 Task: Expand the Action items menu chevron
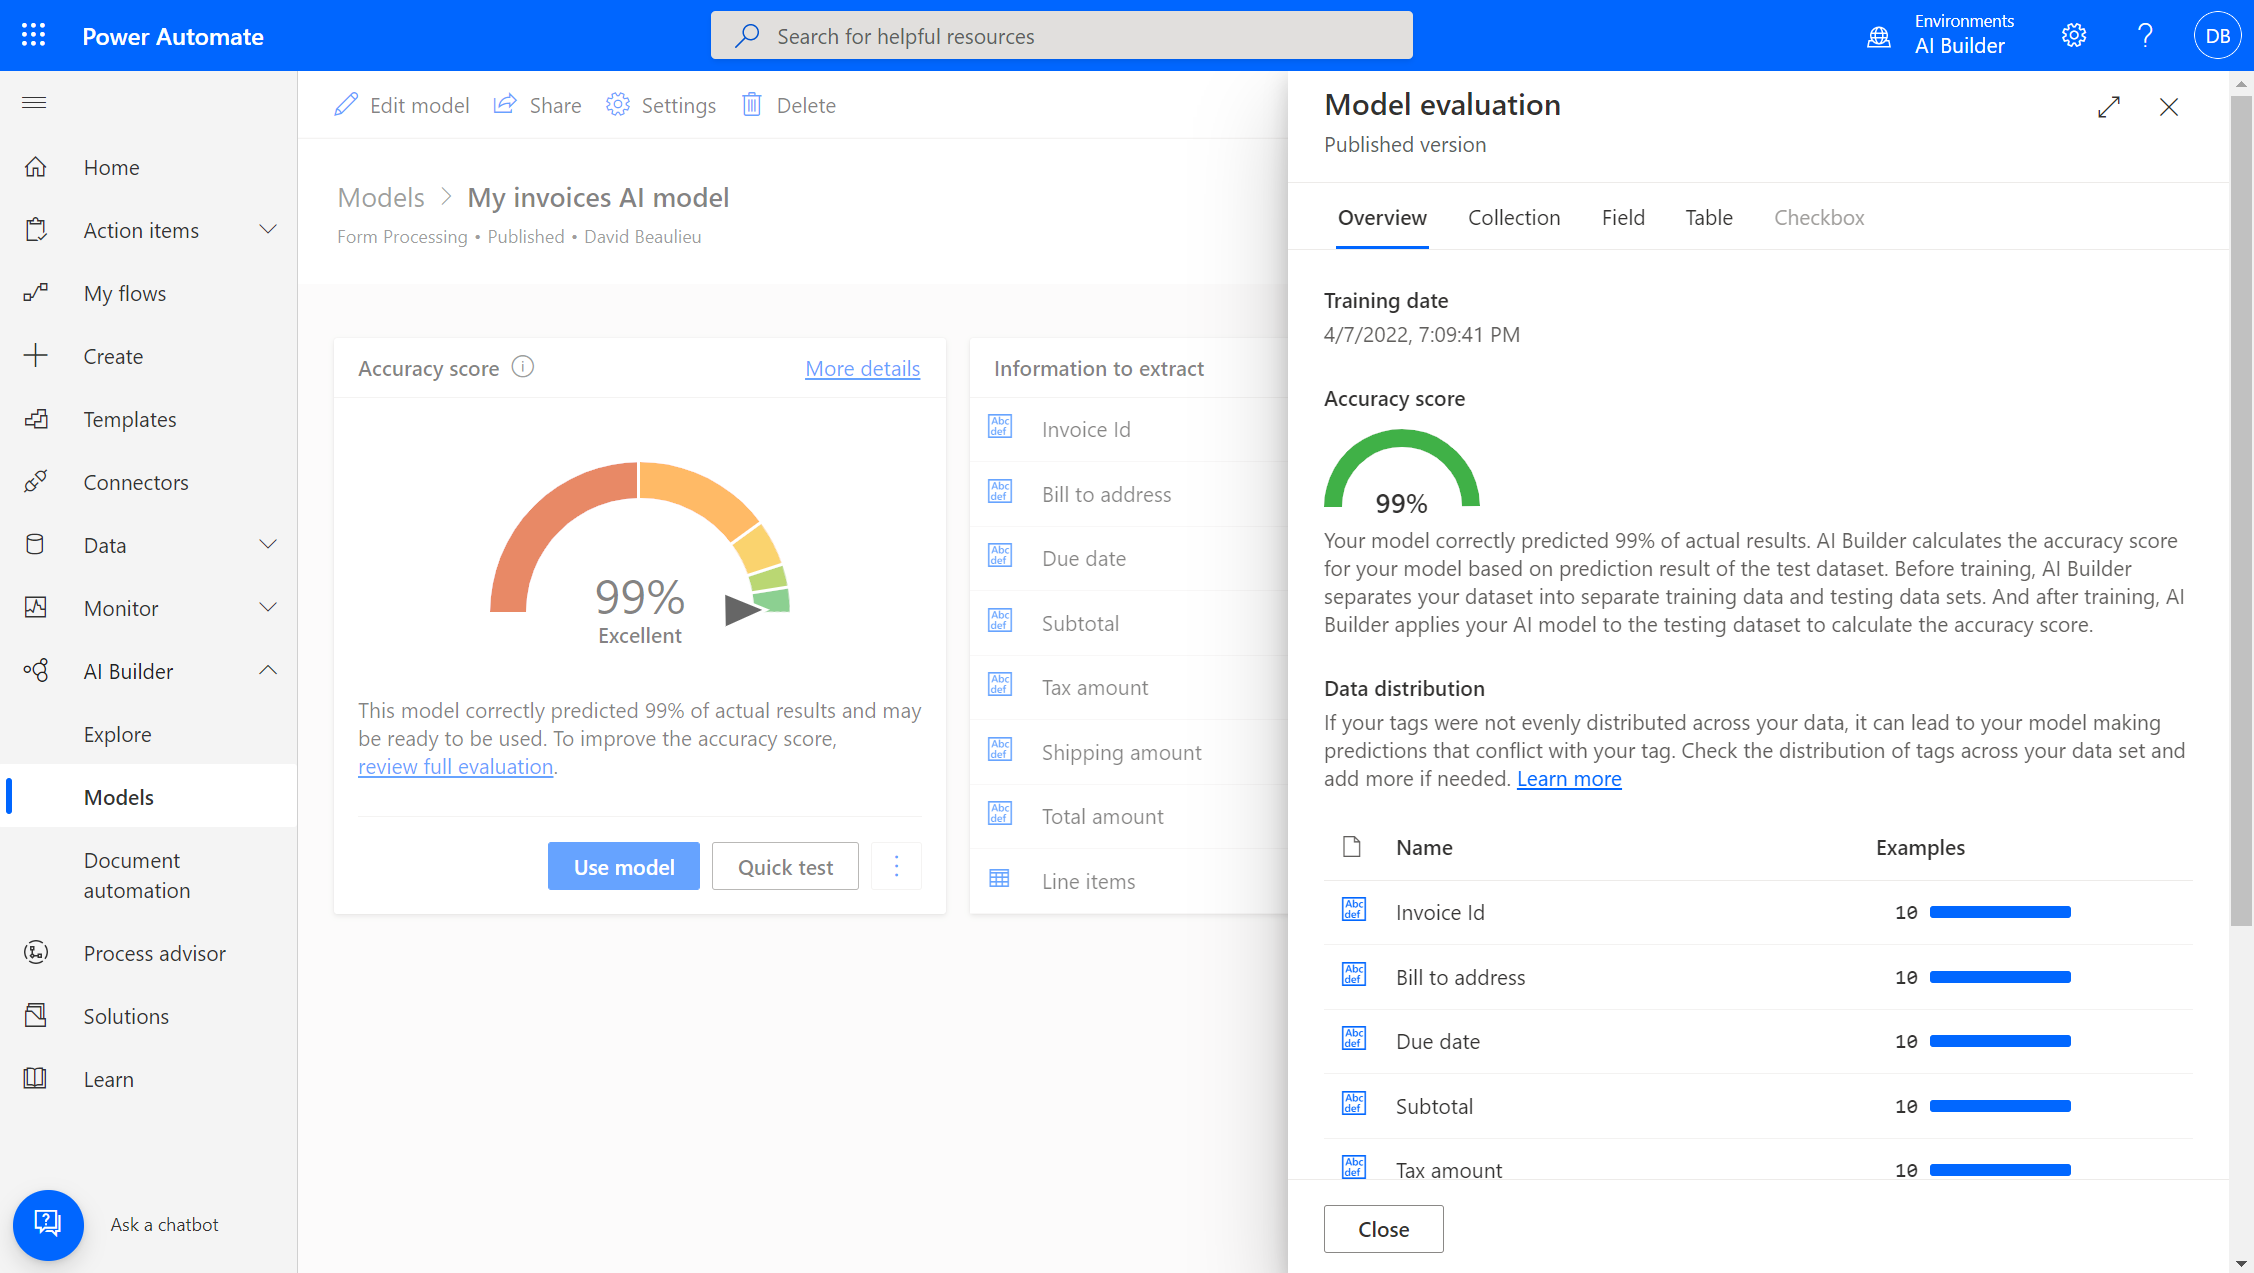point(267,230)
